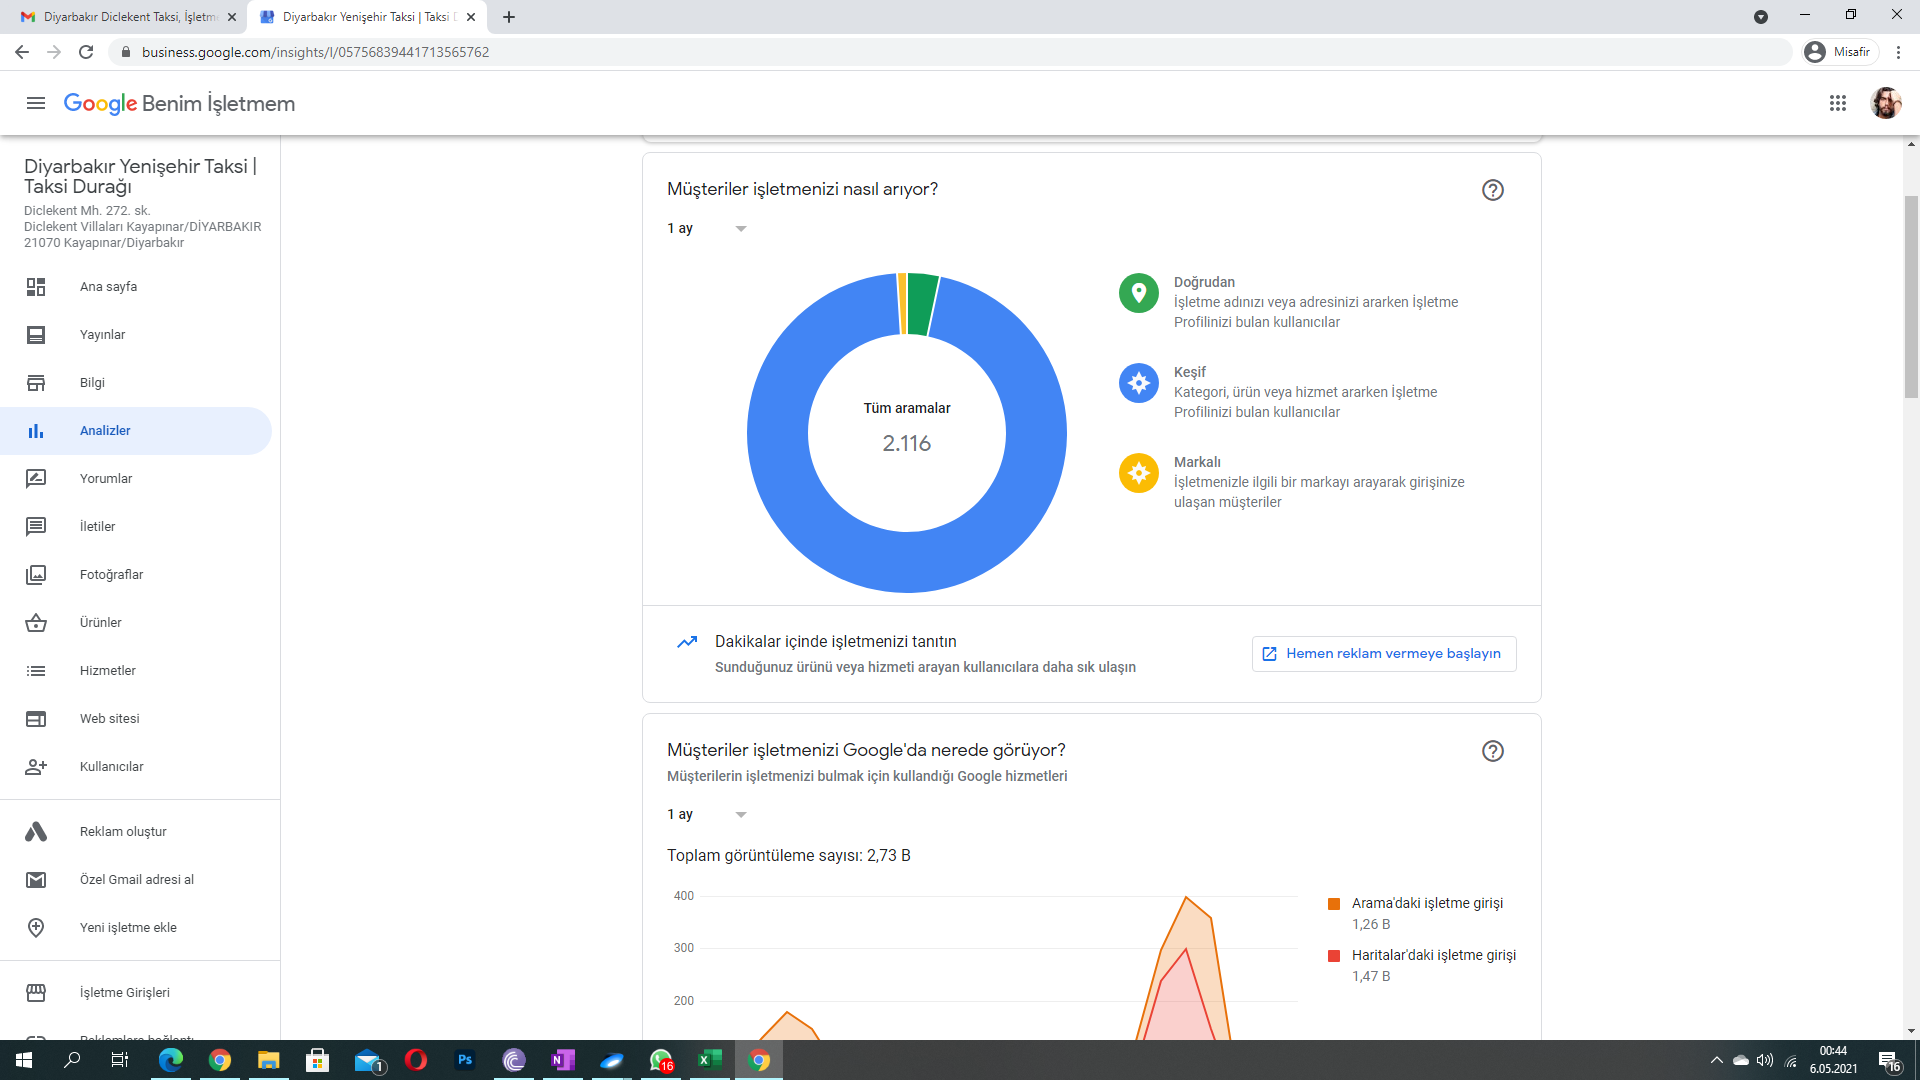The width and height of the screenshot is (1920, 1080).
Task: Click the green Doğrudan location icon
Action: click(1138, 293)
